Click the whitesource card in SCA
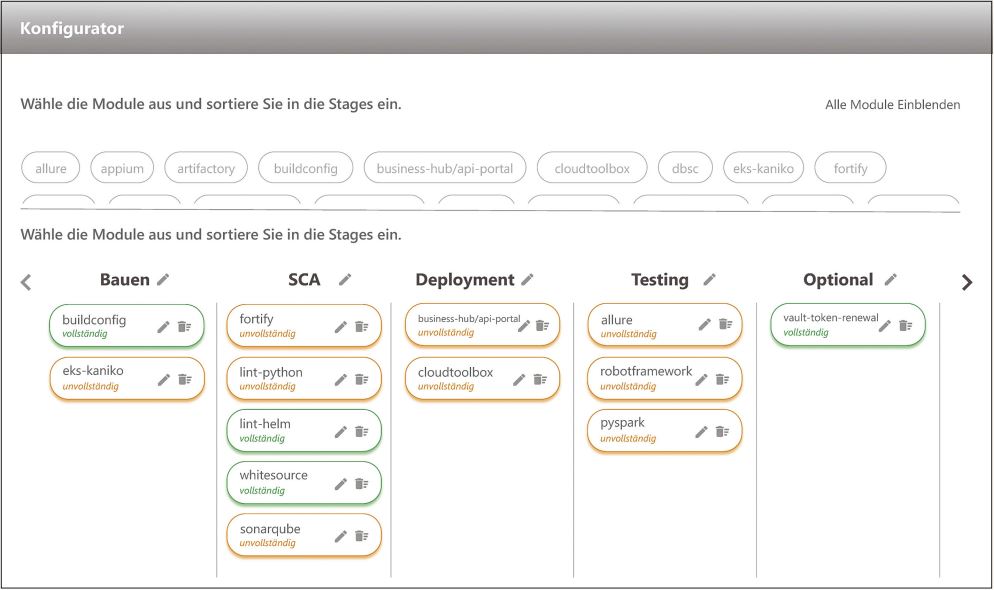994x590 pixels. (x=275, y=482)
